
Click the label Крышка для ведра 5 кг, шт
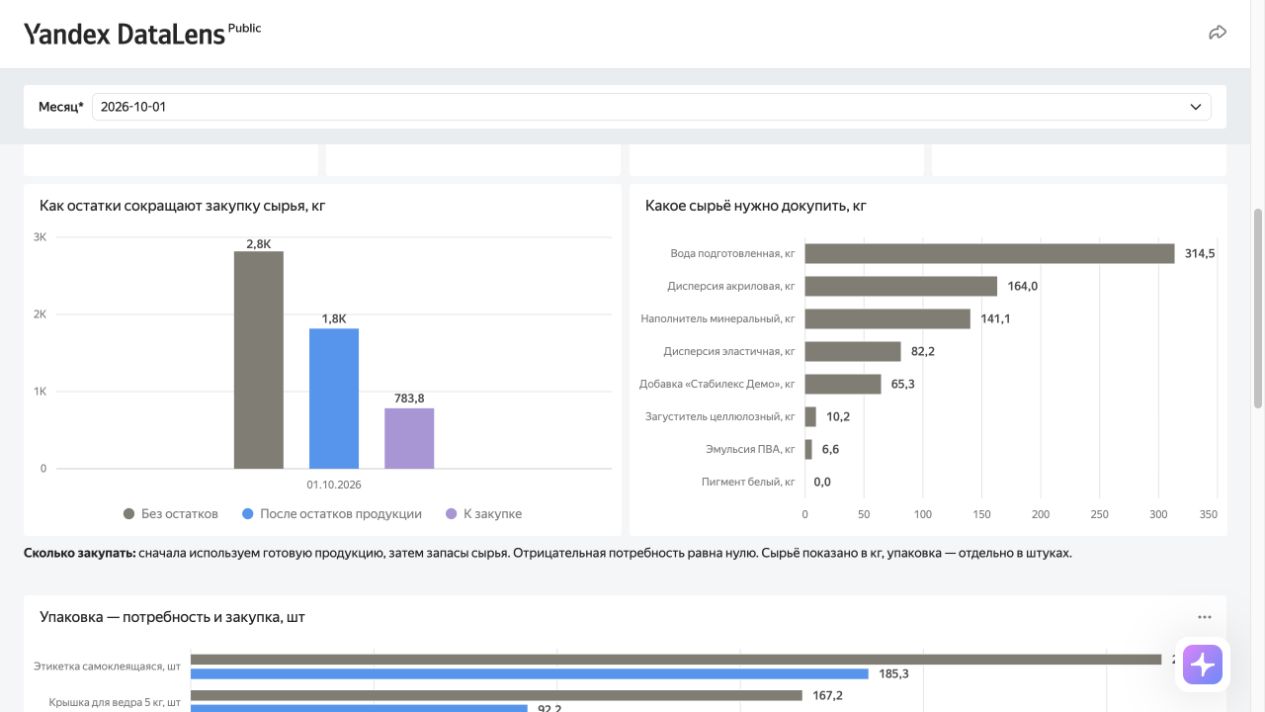[x=115, y=703]
